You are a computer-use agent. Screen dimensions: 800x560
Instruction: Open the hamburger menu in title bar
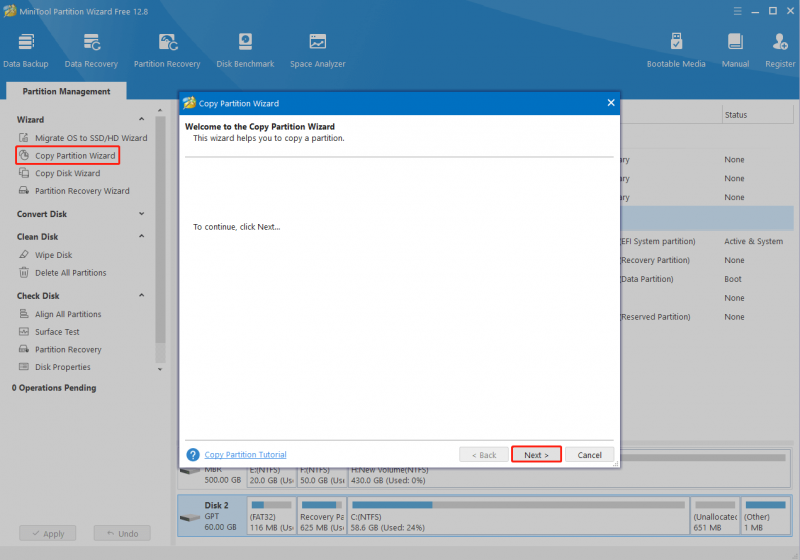(x=737, y=11)
